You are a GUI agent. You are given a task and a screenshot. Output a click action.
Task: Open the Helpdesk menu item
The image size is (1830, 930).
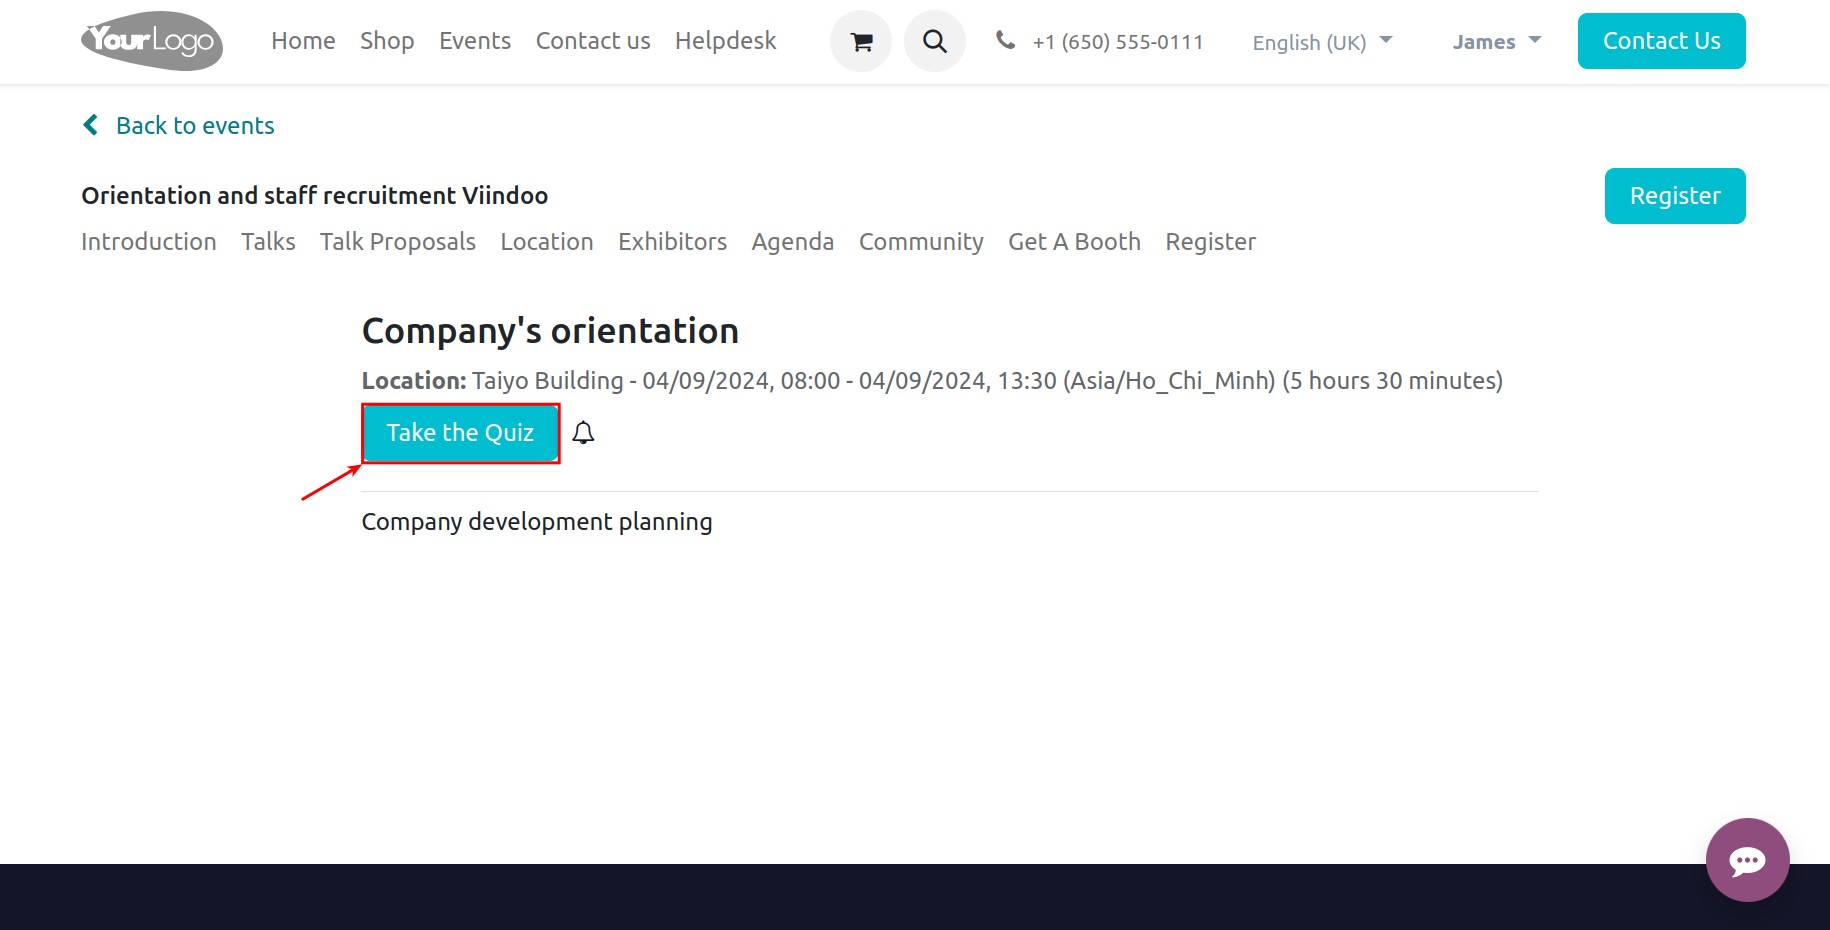pos(725,41)
